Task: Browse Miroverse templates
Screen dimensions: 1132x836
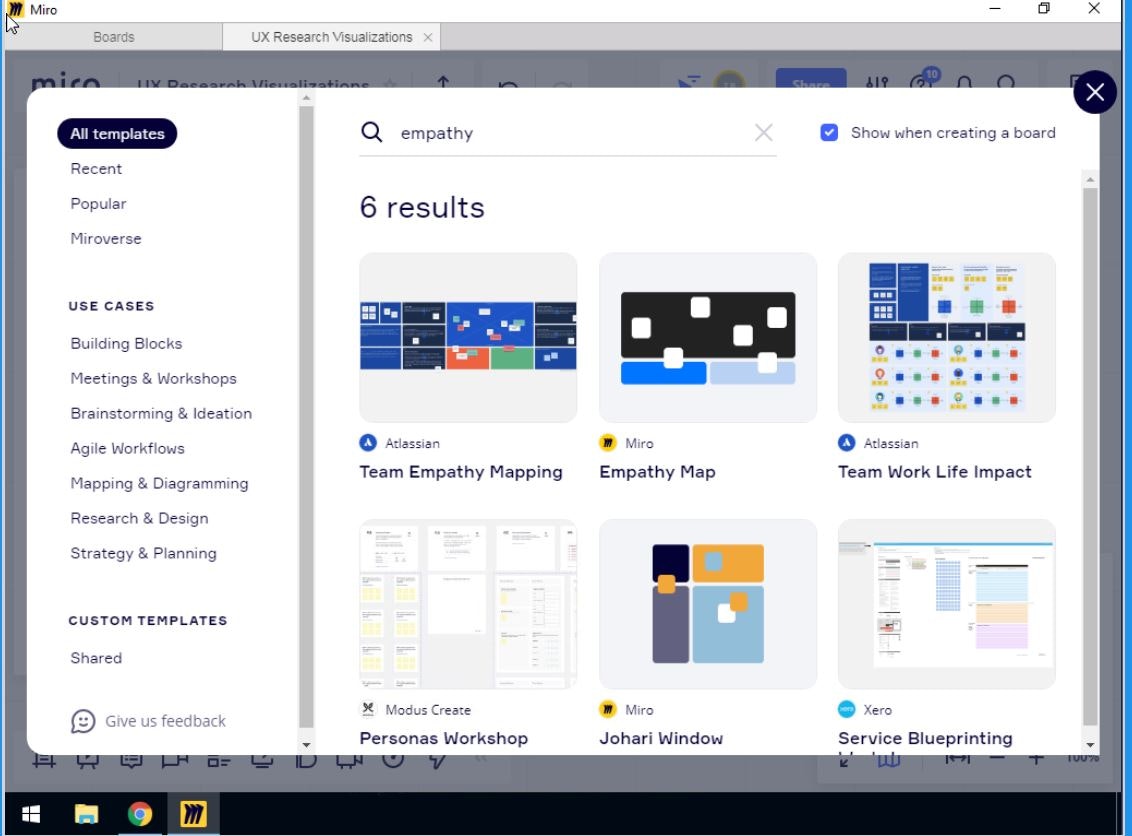Action: coord(105,238)
